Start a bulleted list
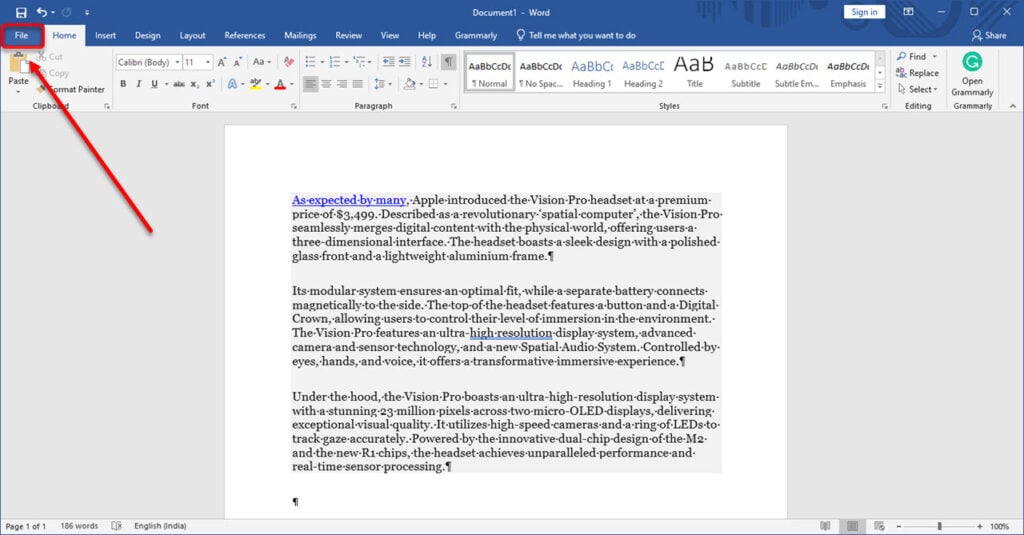This screenshot has height=535, width=1024. (x=310, y=62)
